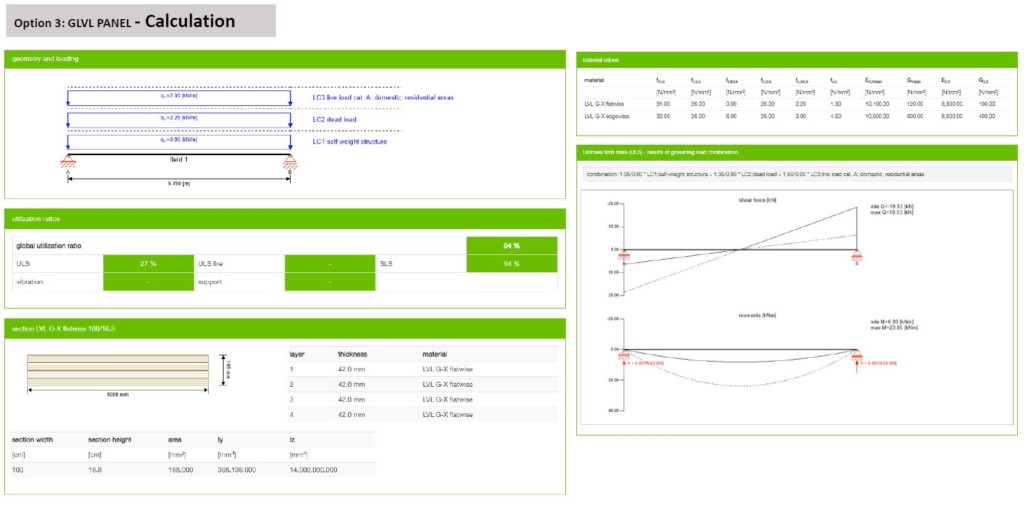
Task: Click the global utilization ratio 94 % cell
Action: (512, 245)
